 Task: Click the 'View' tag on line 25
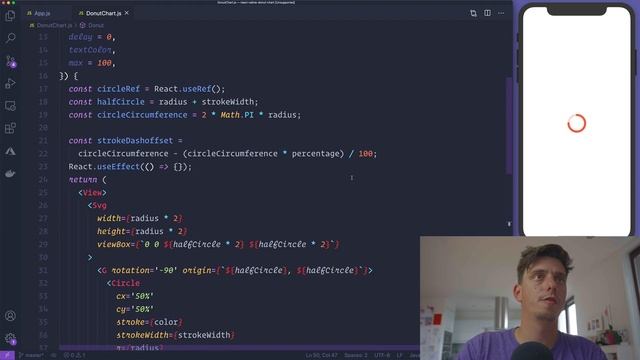point(92,193)
